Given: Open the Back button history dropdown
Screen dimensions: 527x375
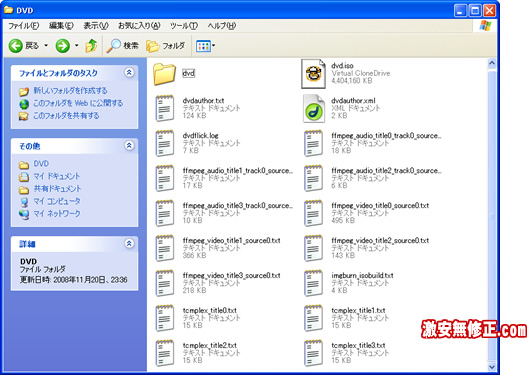Looking at the screenshot, I should click(46, 45).
